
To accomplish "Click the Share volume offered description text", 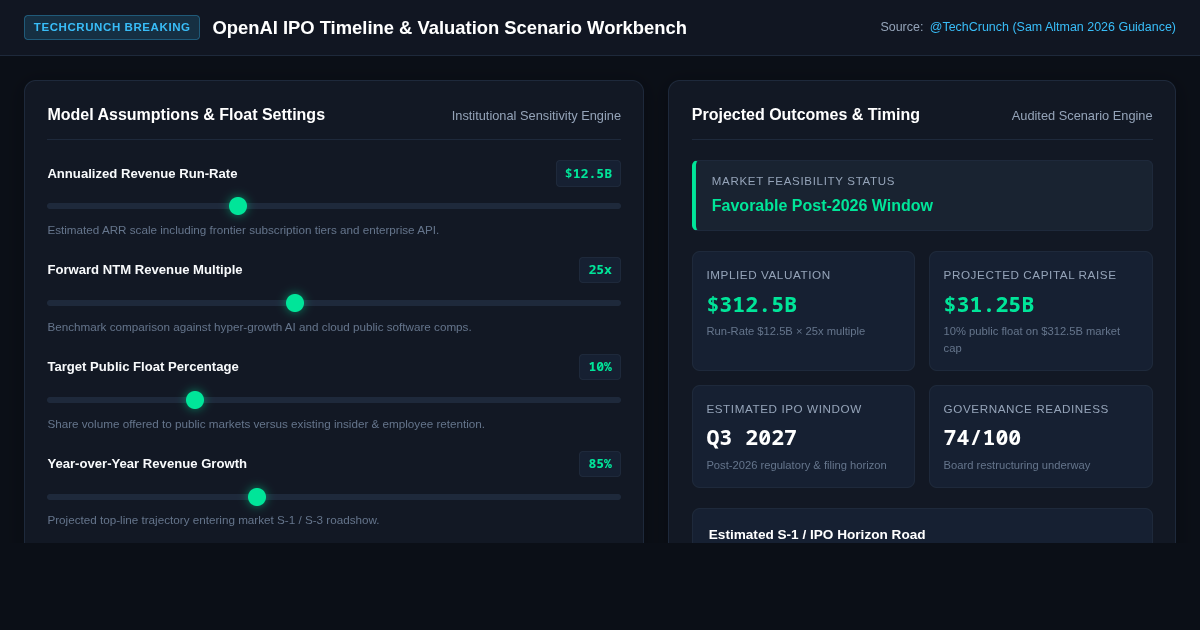I will click(266, 424).
